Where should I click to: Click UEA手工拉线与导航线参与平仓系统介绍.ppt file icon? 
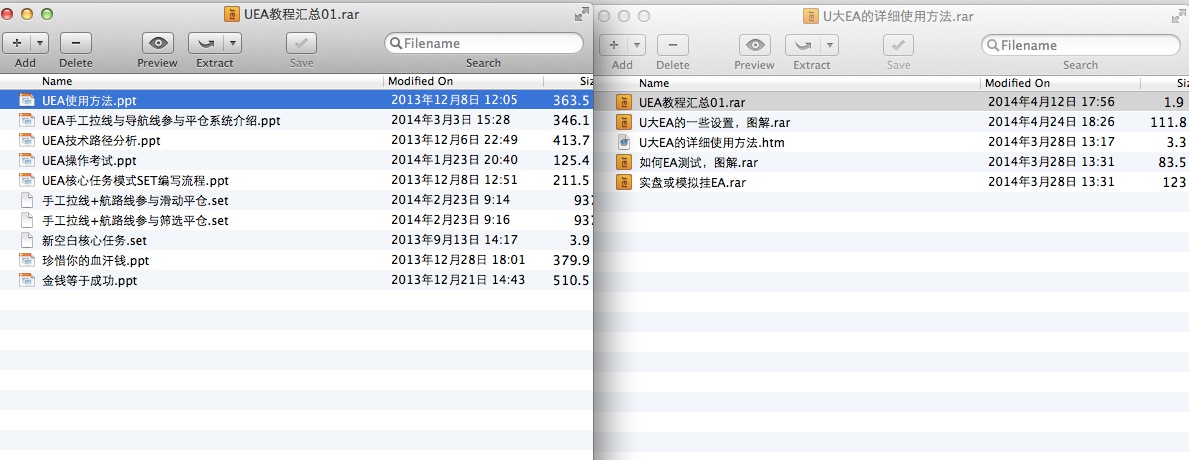[27, 120]
